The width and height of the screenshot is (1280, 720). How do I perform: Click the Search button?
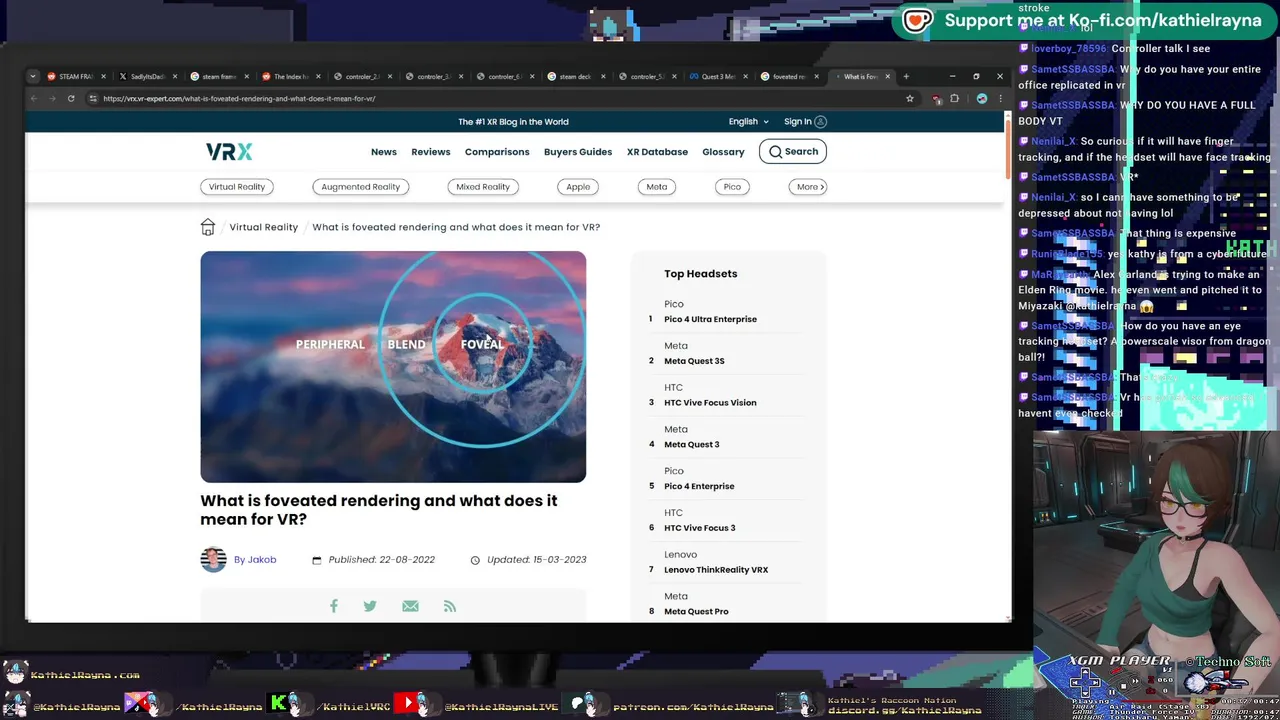click(793, 152)
